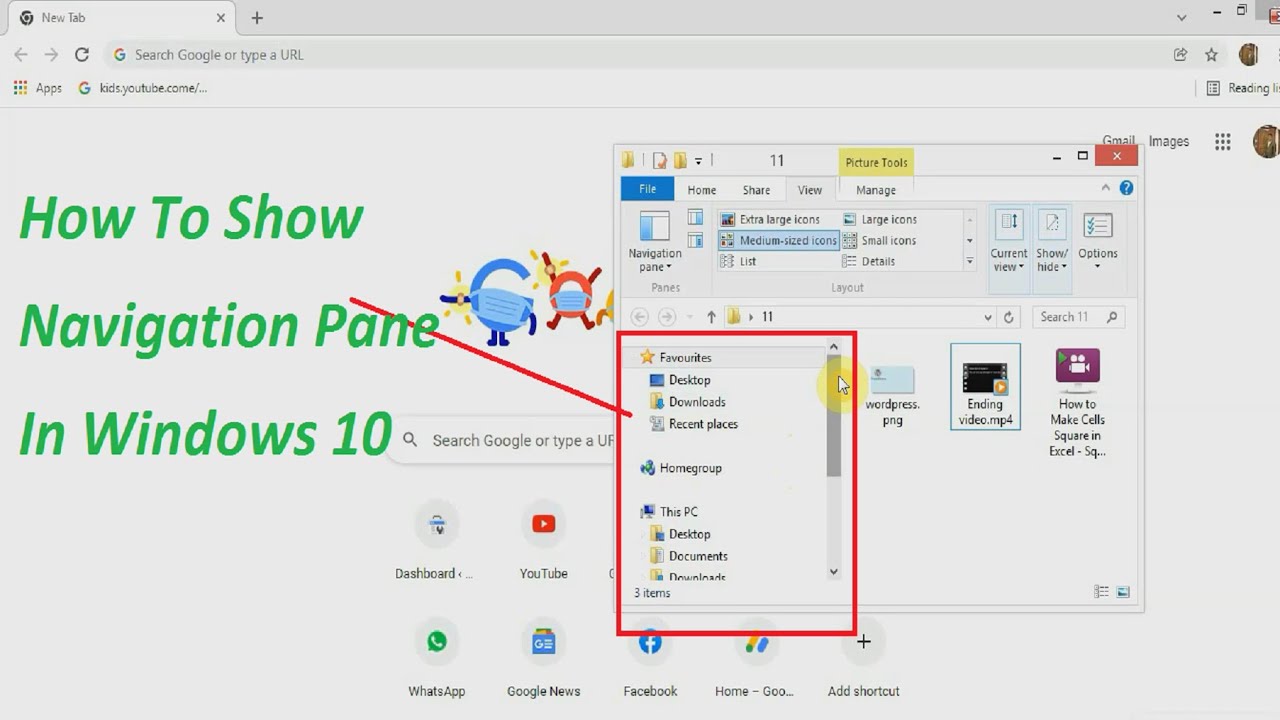
Task: Refresh the Explorer folder view
Action: 1009,317
